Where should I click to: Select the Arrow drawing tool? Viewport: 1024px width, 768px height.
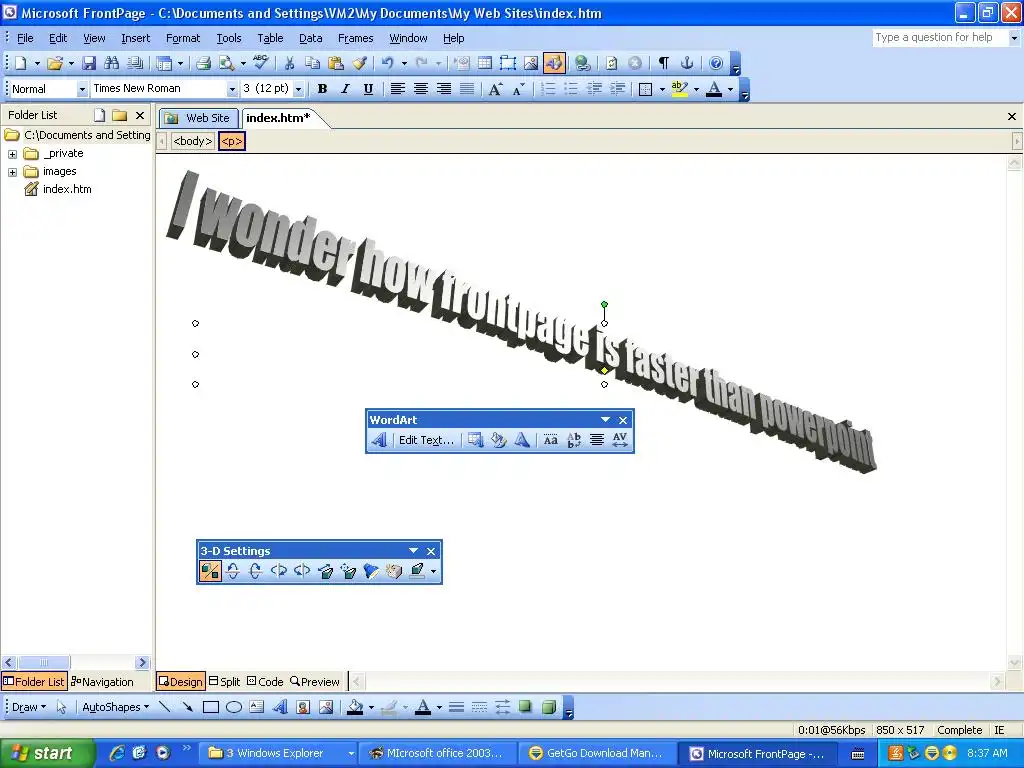(x=187, y=707)
